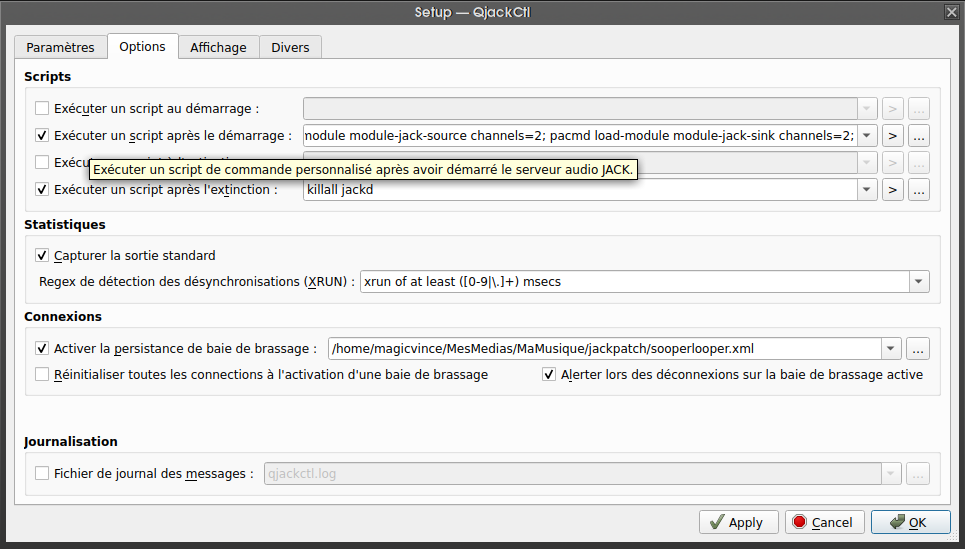Image resolution: width=965 pixels, height=549 pixels.
Task: Uncheck "Capturer la sortie standard"
Action: (42, 255)
